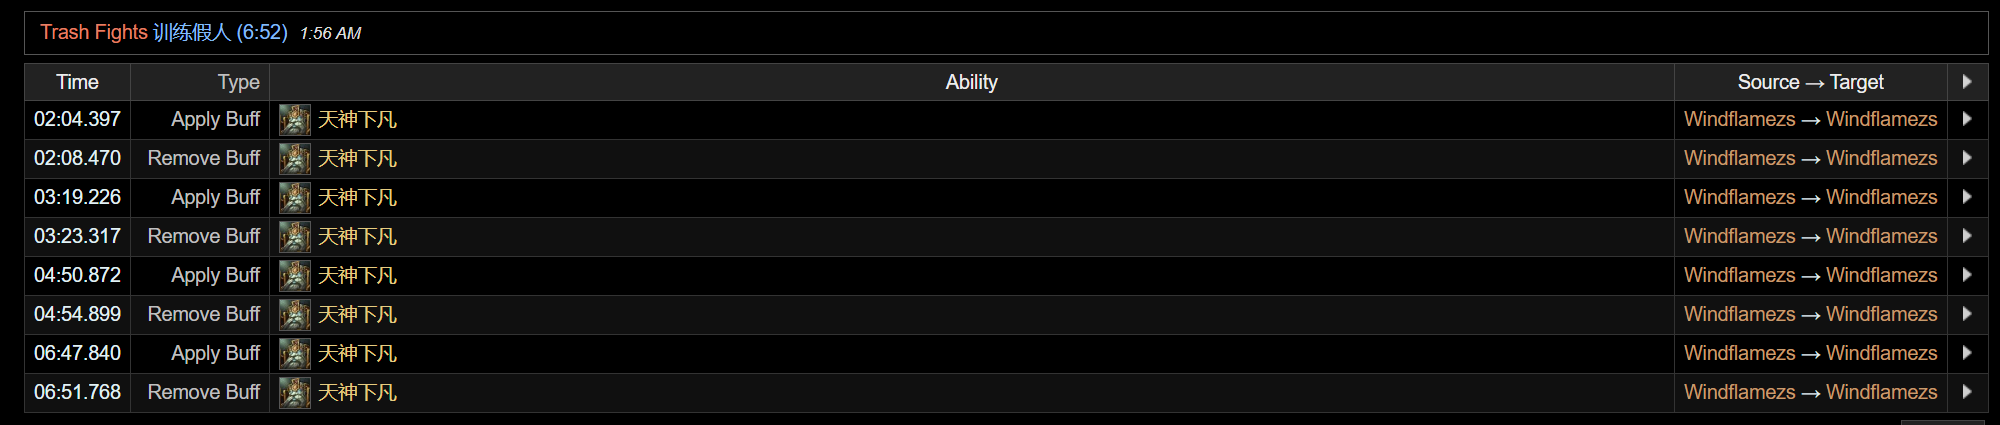Click ability icon in 06:47.840 row
Viewport: 2000px width, 425px height.
294,354
